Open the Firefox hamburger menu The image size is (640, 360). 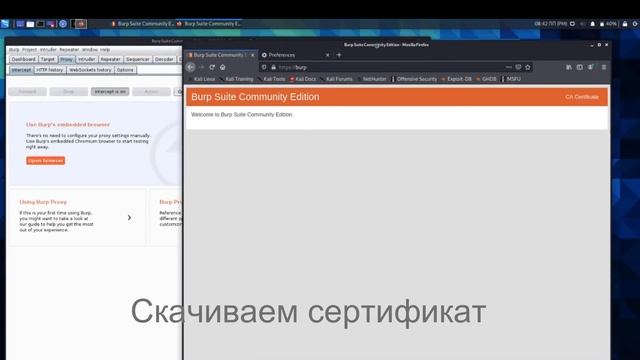604,67
